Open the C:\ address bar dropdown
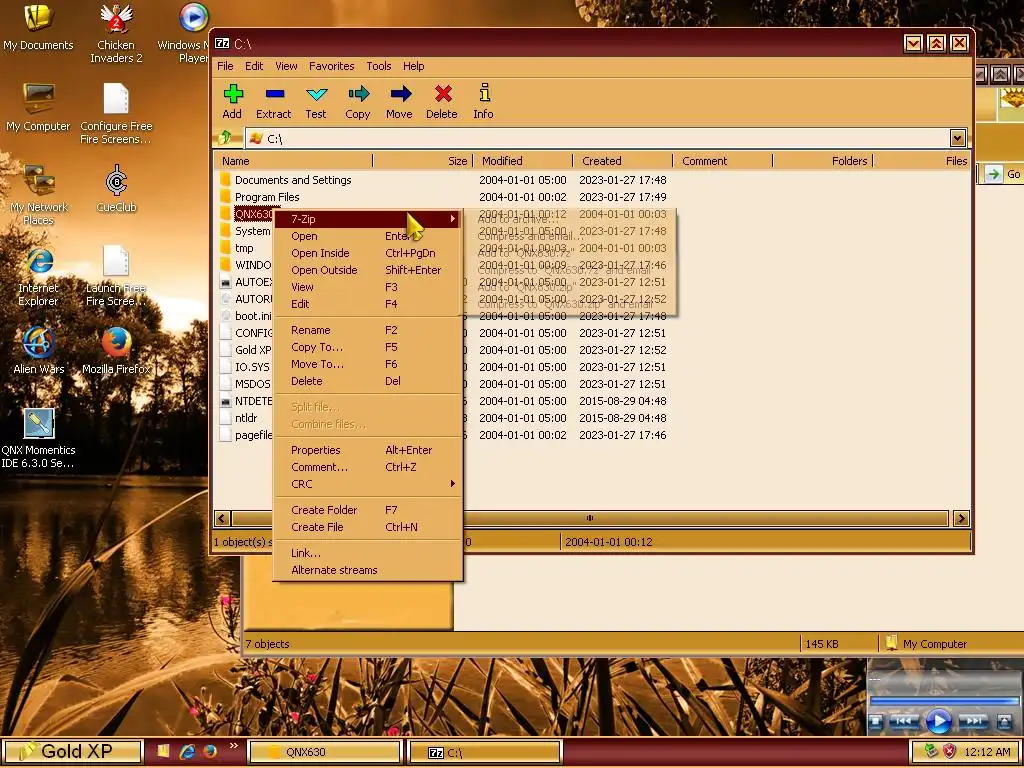This screenshot has width=1024, height=768. pos(957,138)
